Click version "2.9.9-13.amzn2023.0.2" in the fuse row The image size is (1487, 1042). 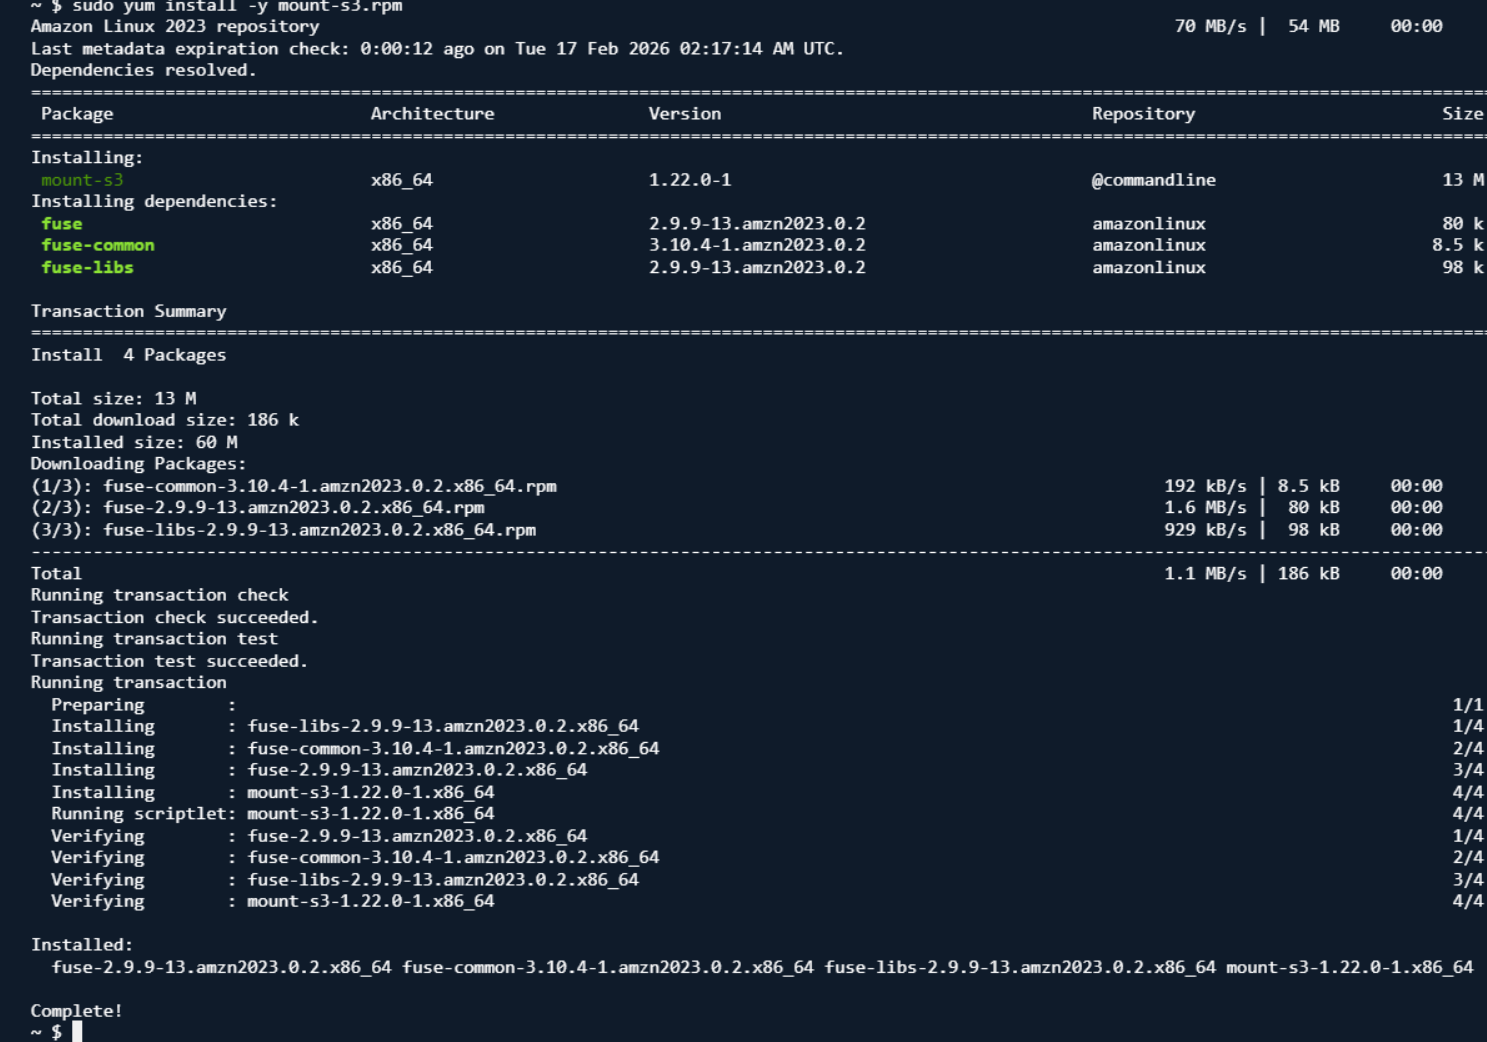(757, 224)
